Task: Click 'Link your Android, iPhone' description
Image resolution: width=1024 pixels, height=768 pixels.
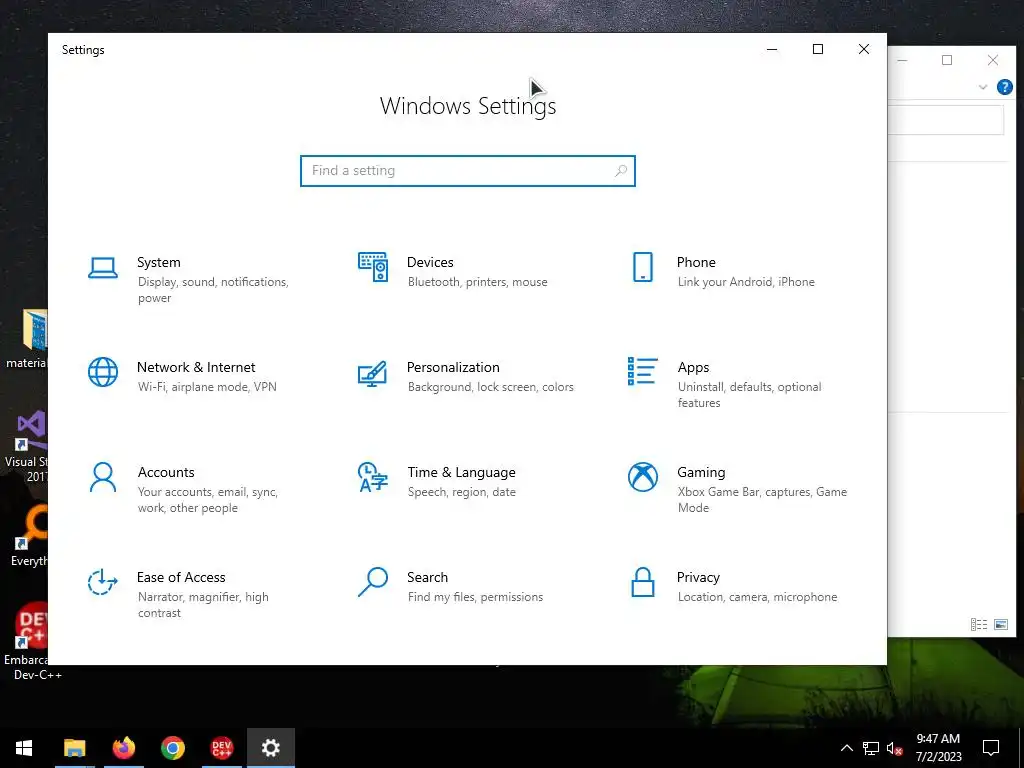Action: (x=746, y=282)
